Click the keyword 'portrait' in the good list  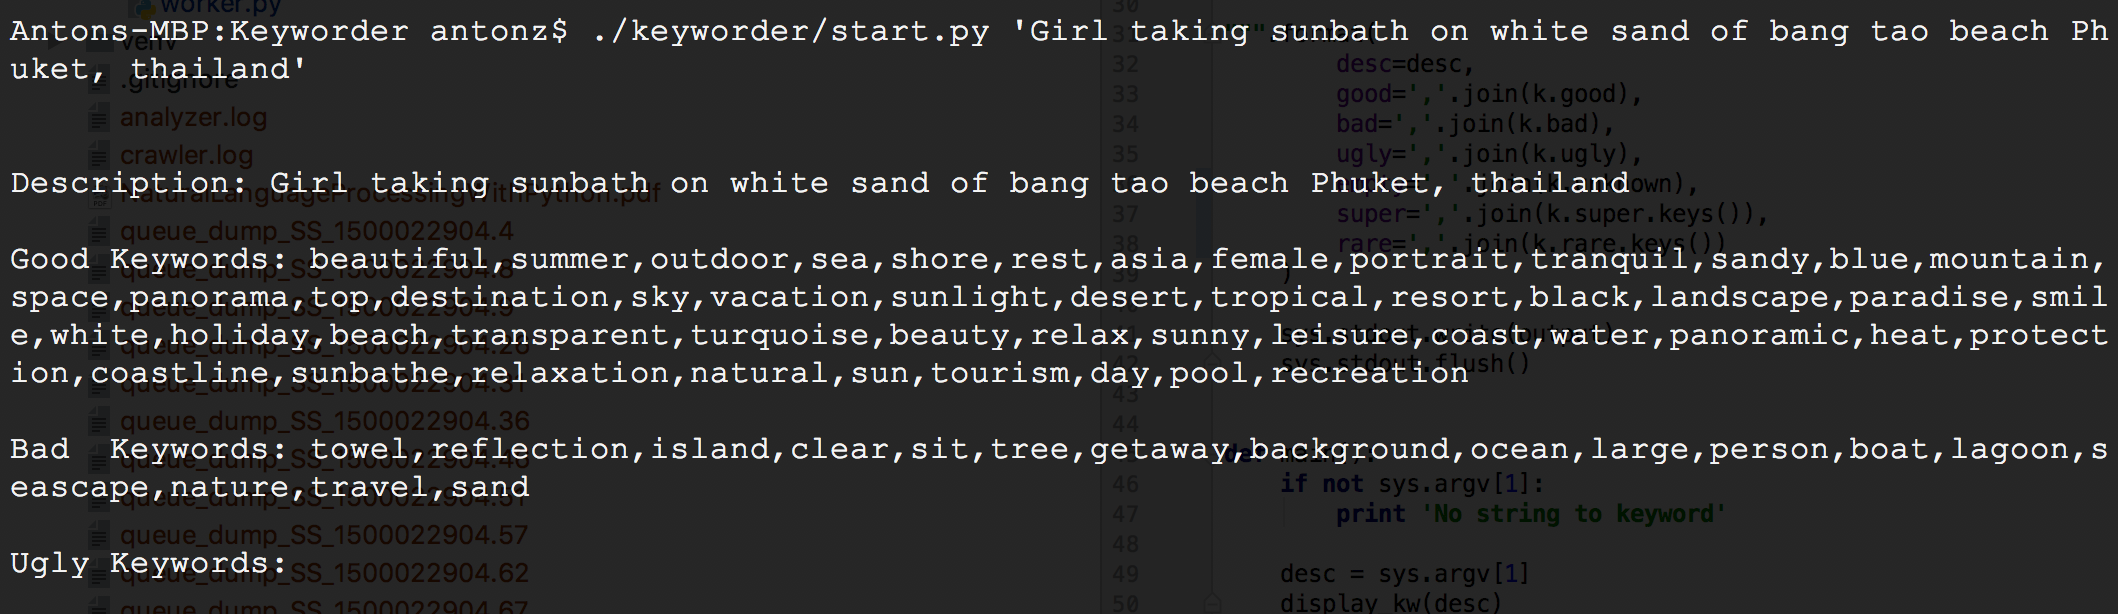point(1430,260)
